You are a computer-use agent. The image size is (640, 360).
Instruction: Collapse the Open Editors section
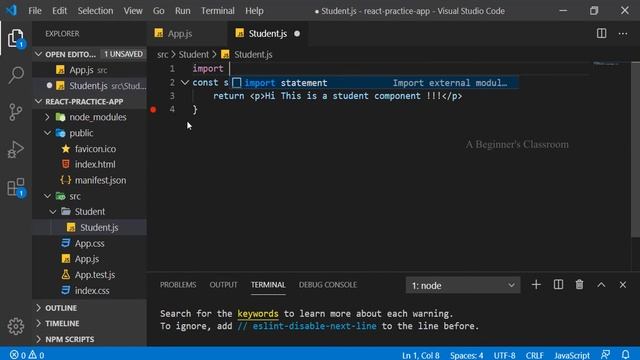(38, 54)
